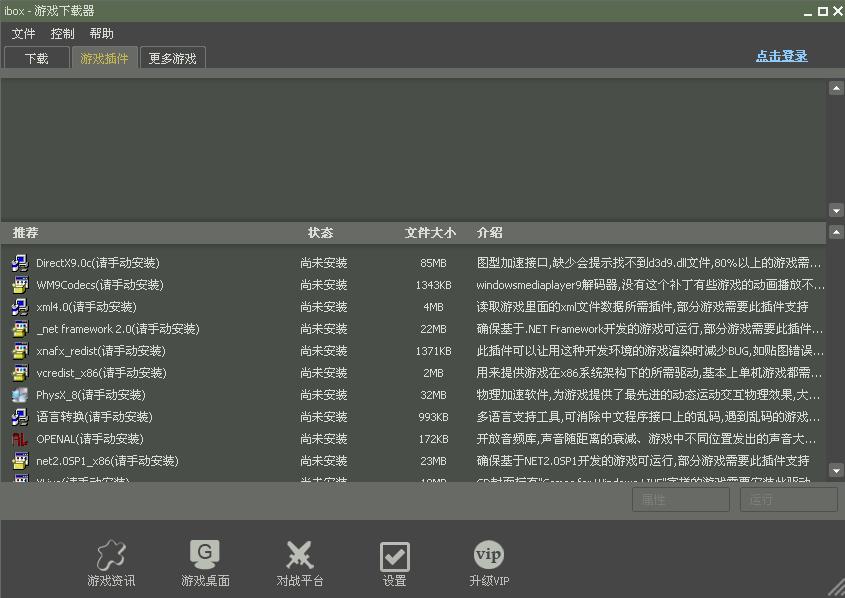Click the vcredist_x86 plugin icon

pos(20,373)
